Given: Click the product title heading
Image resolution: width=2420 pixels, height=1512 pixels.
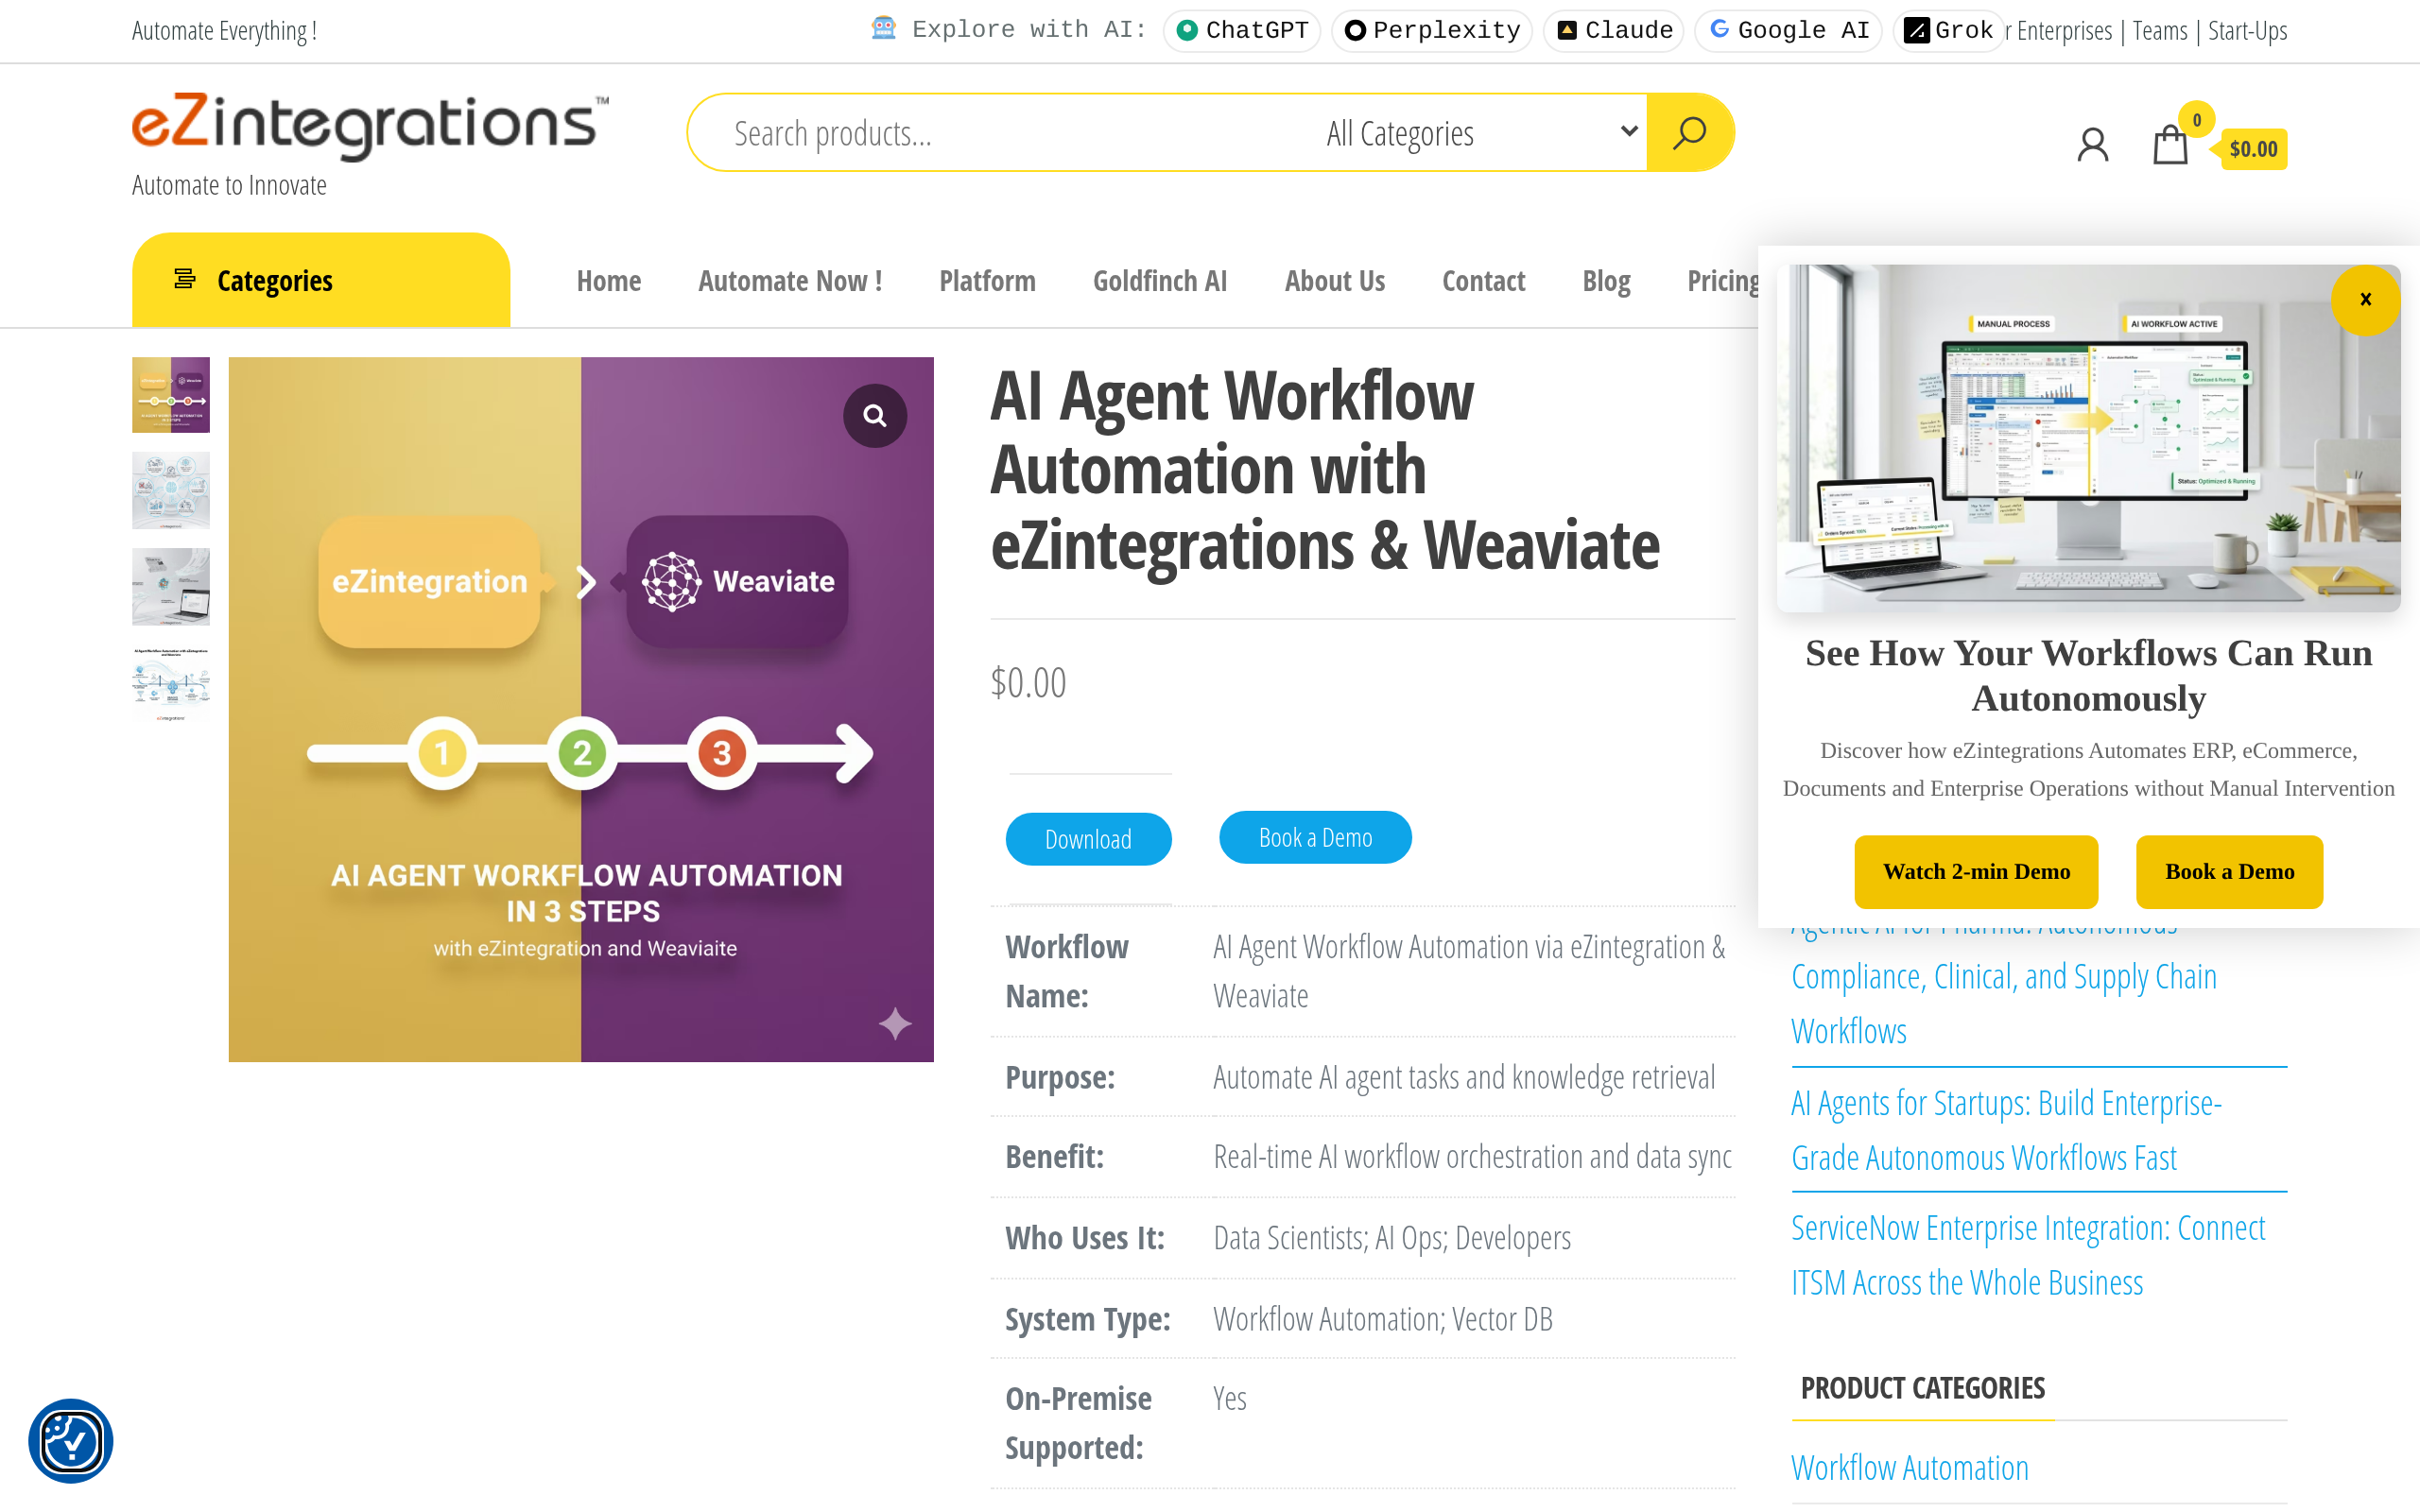Looking at the screenshot, I should click(1324, 470).
